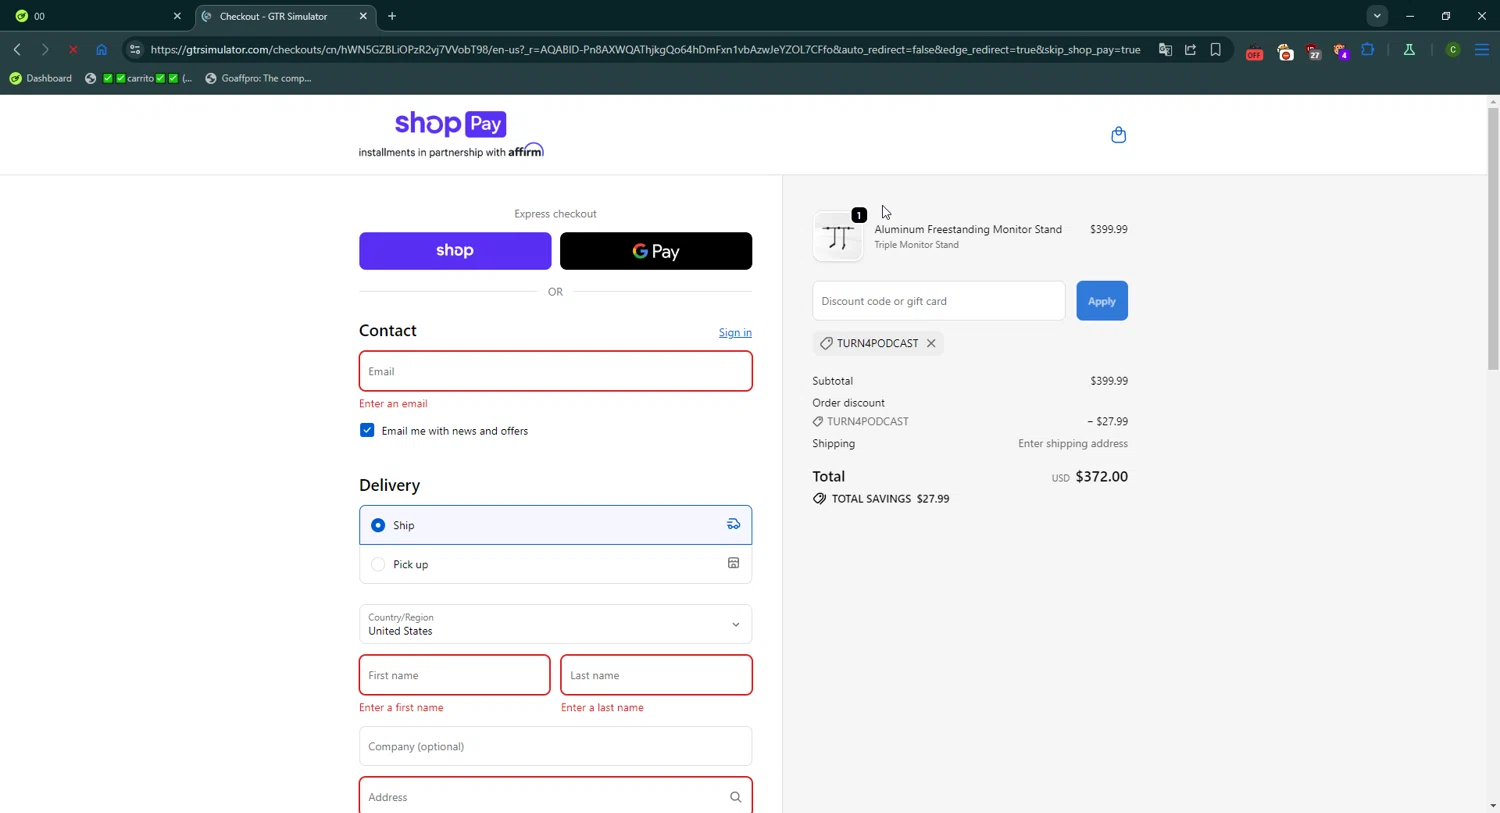The image size is (1500, 813).
Task: Stop page loading with the red X
Action: (x=73, y=49)
